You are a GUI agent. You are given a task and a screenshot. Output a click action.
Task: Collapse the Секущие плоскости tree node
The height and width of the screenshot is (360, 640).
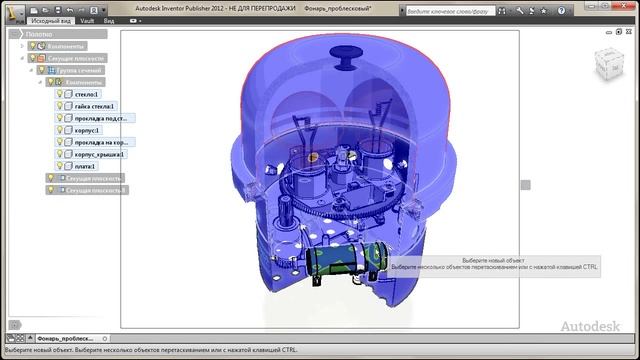tap(22, 58)
